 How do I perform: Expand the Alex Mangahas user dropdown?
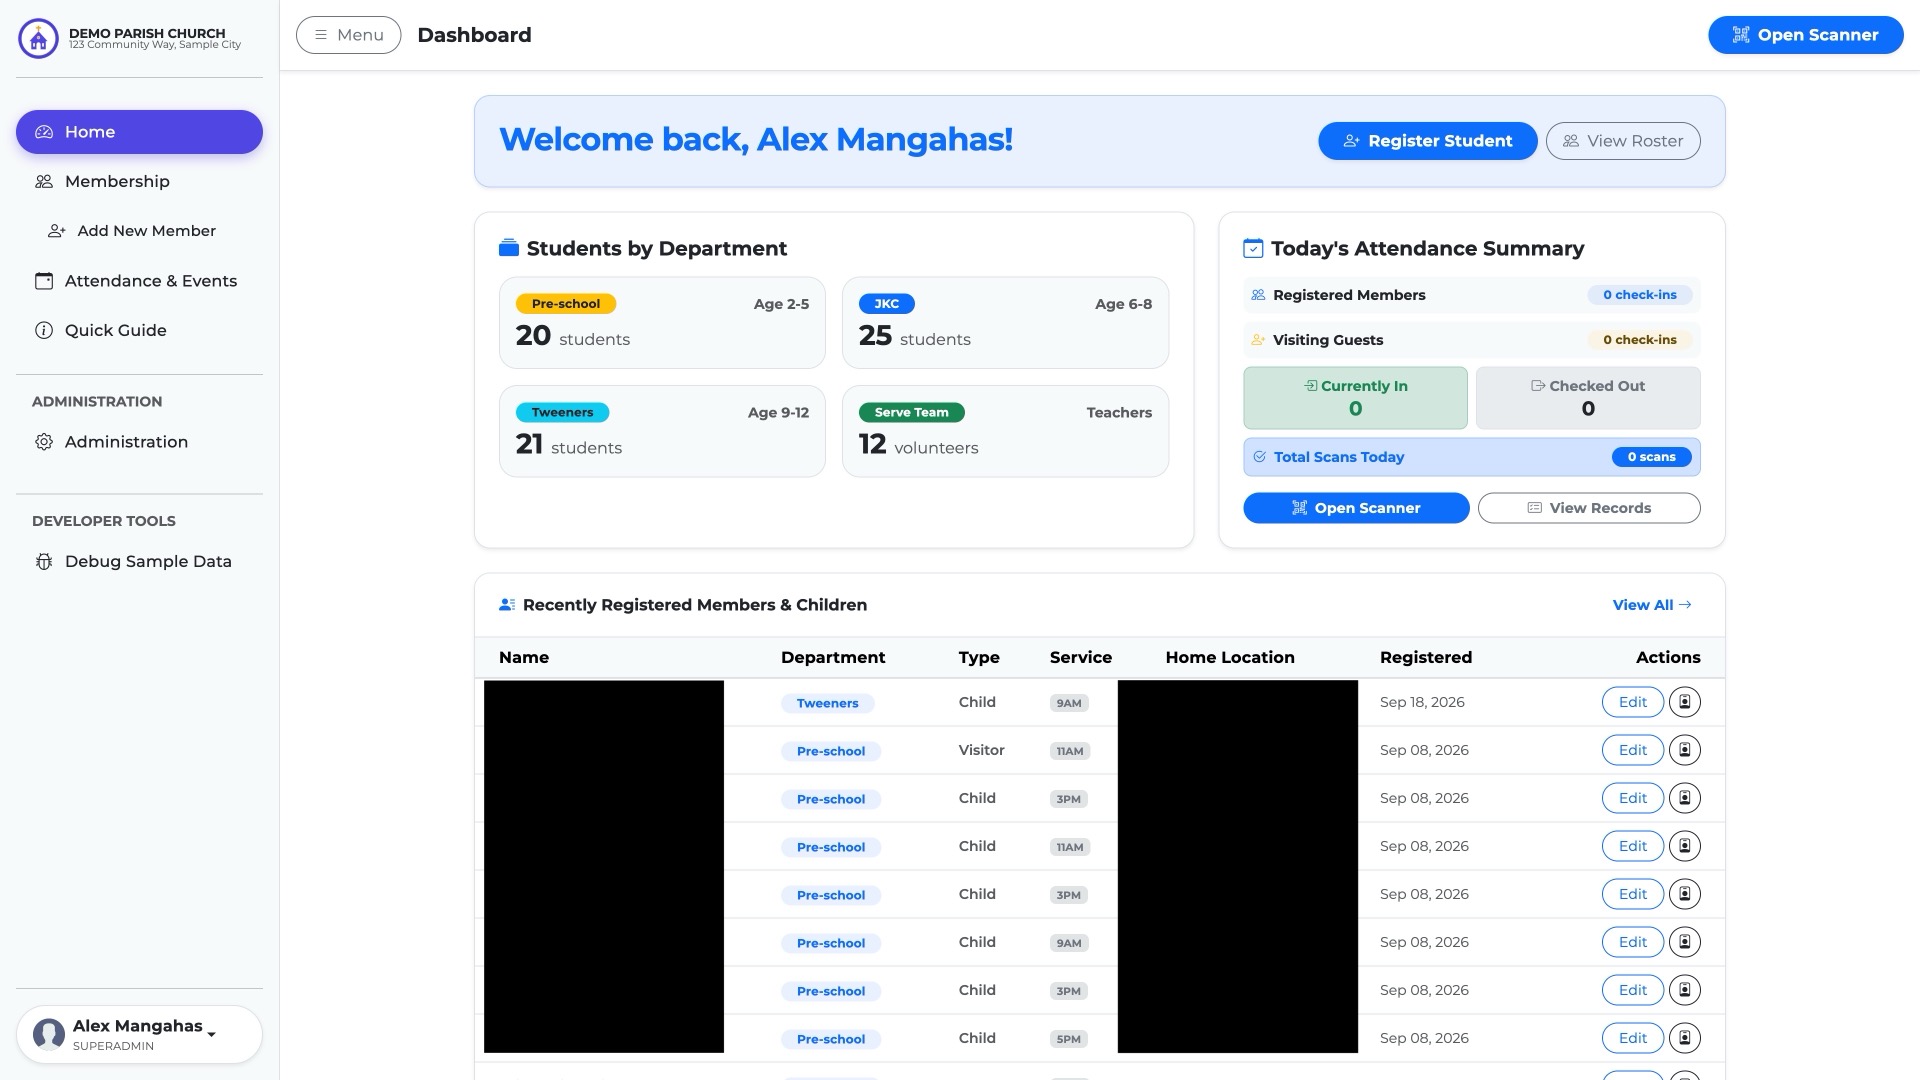139,1034
